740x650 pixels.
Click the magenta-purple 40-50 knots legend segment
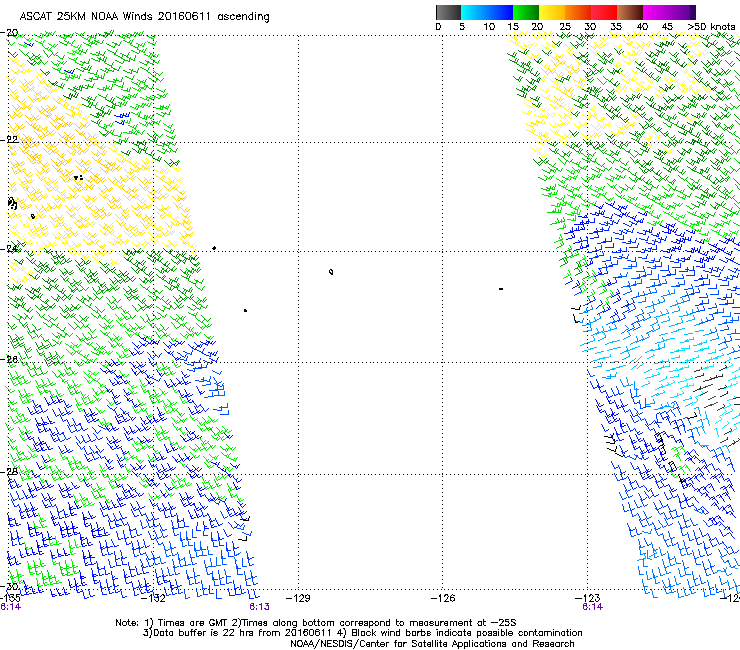669,12
